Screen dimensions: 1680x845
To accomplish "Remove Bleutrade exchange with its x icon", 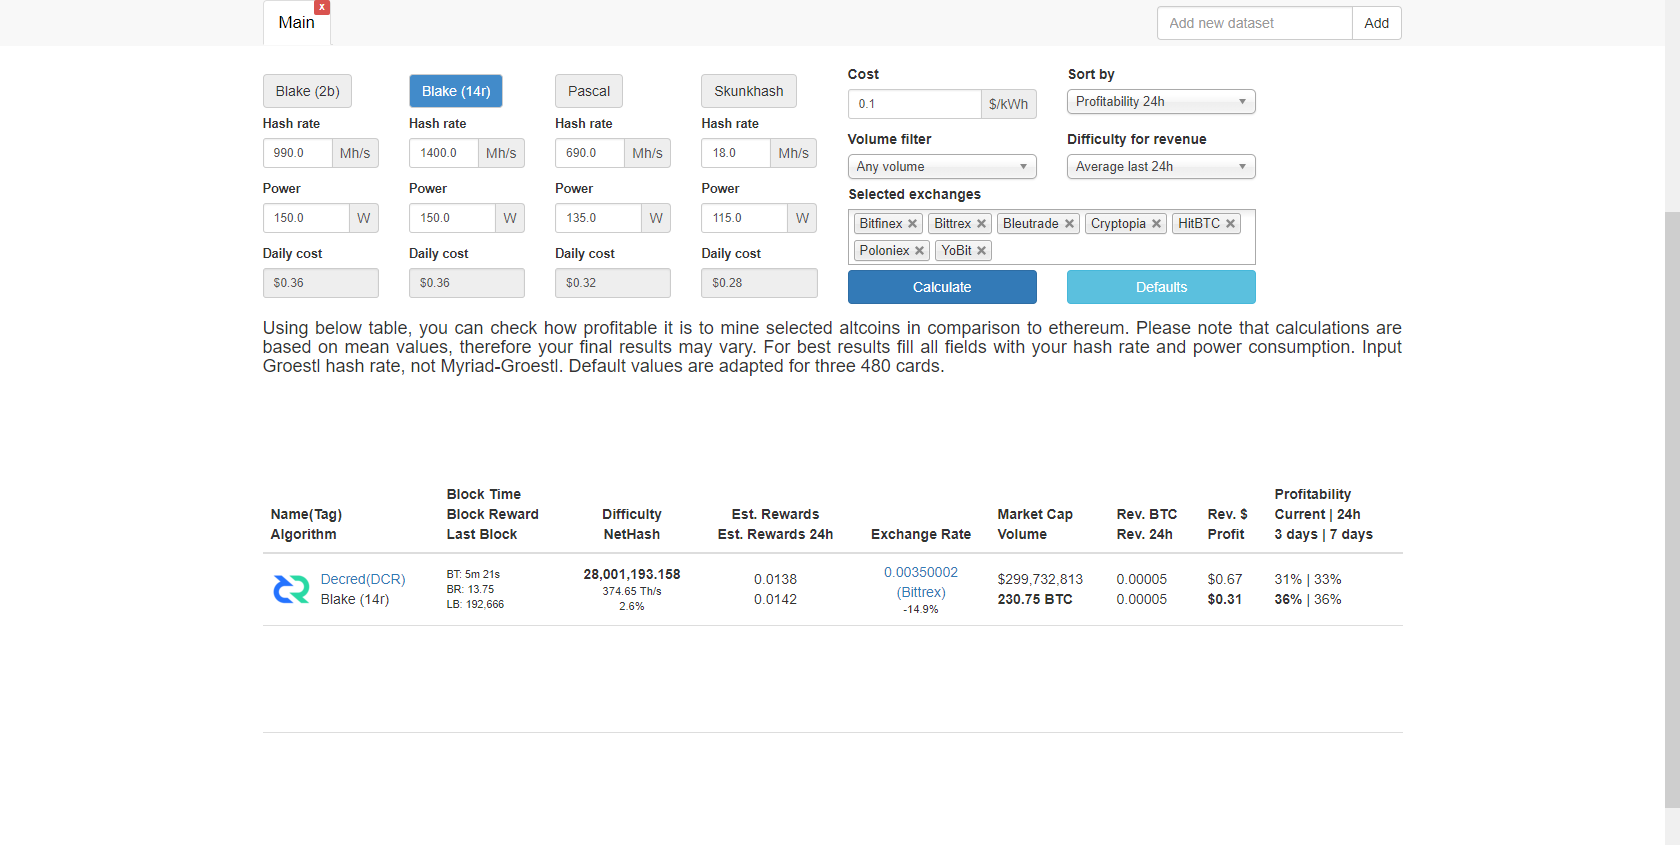I will point(1069,224).
